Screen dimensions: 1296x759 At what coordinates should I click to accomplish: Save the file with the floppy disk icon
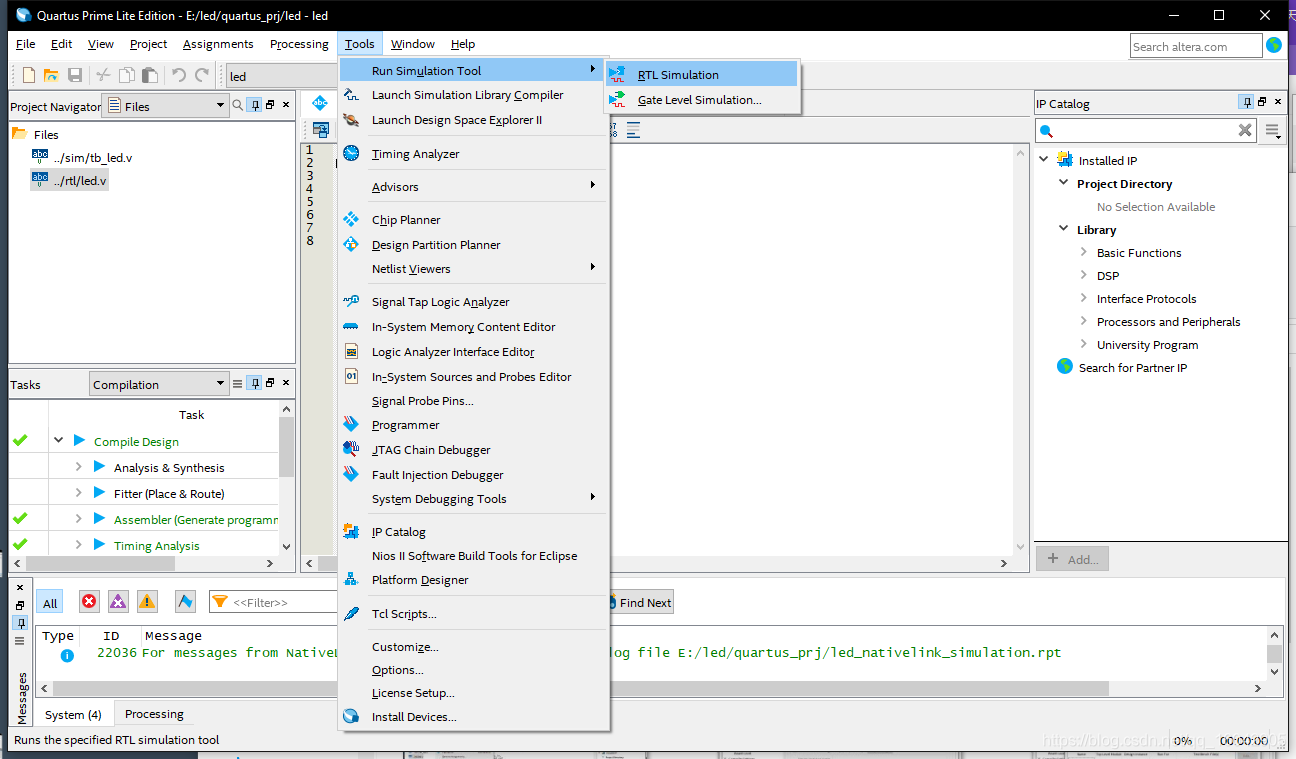pyautogui.click(x=75, y=75)
